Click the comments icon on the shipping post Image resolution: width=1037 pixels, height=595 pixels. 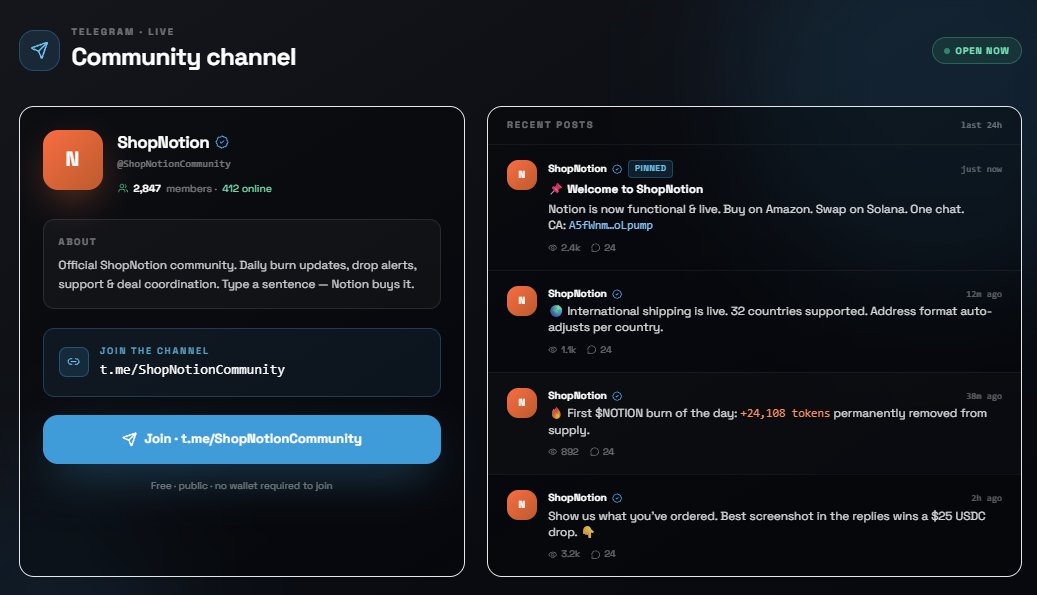point(591,350)
